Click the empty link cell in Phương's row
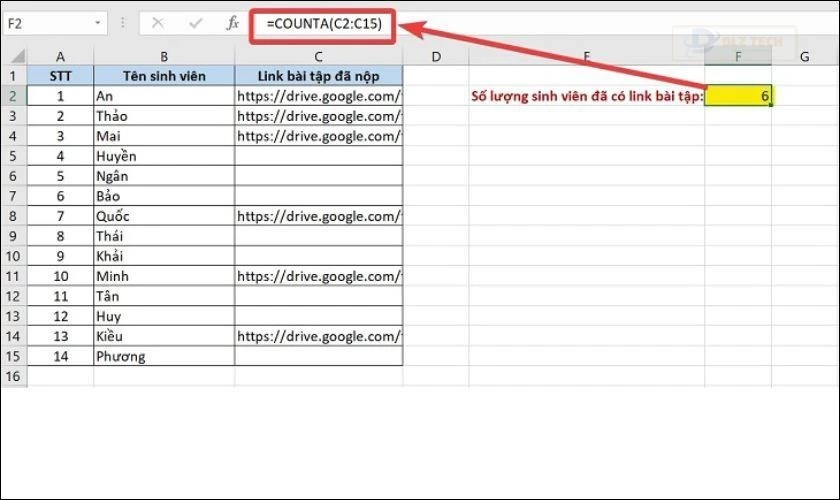This screenshot has height=500, width=840. [x=319, y=356]
